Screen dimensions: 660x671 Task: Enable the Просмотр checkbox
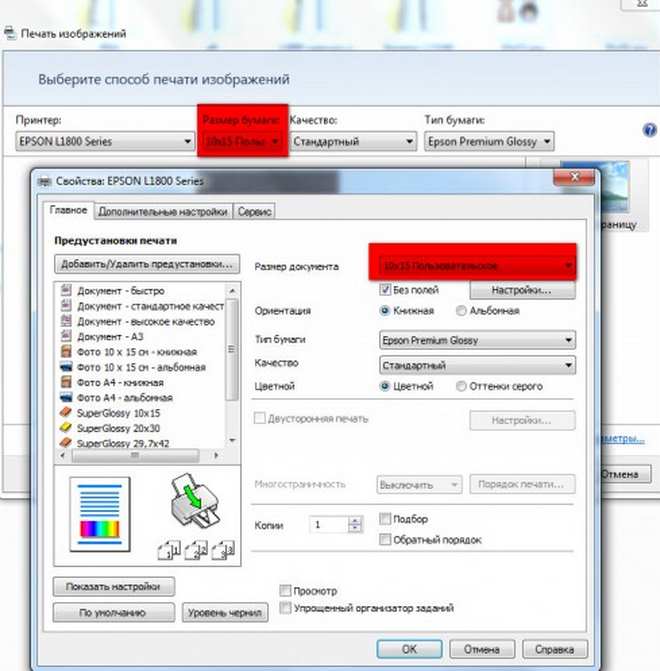[285, 591]
